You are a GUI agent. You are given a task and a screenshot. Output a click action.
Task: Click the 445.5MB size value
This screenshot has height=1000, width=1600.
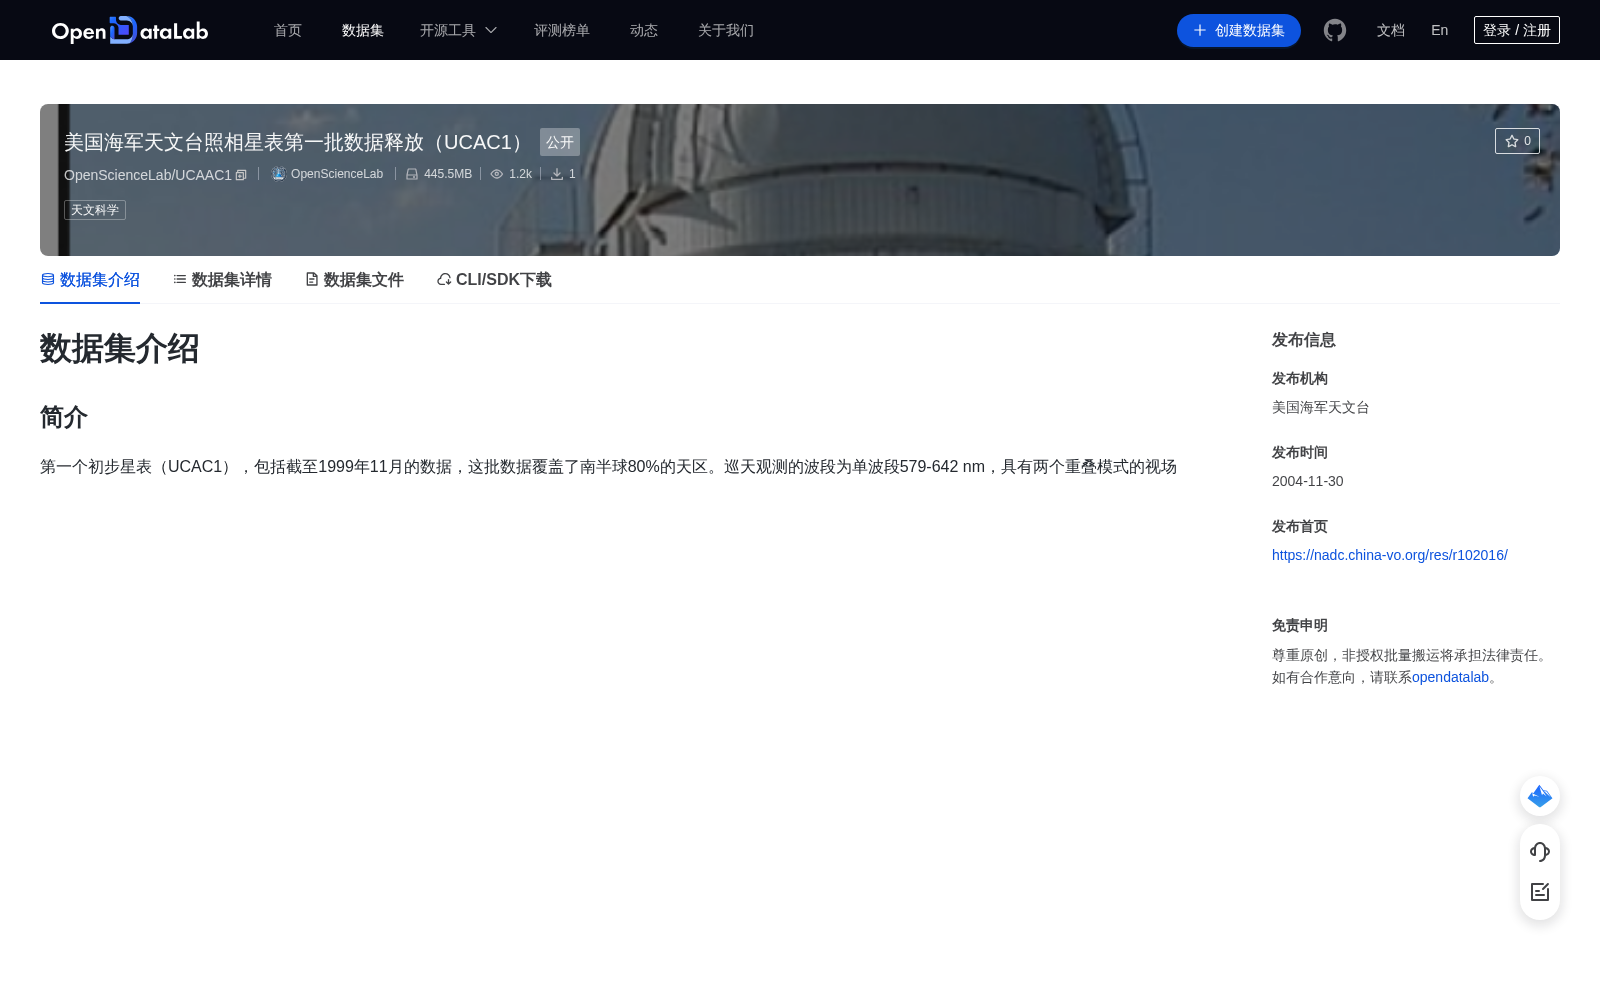tap(448, 174)
